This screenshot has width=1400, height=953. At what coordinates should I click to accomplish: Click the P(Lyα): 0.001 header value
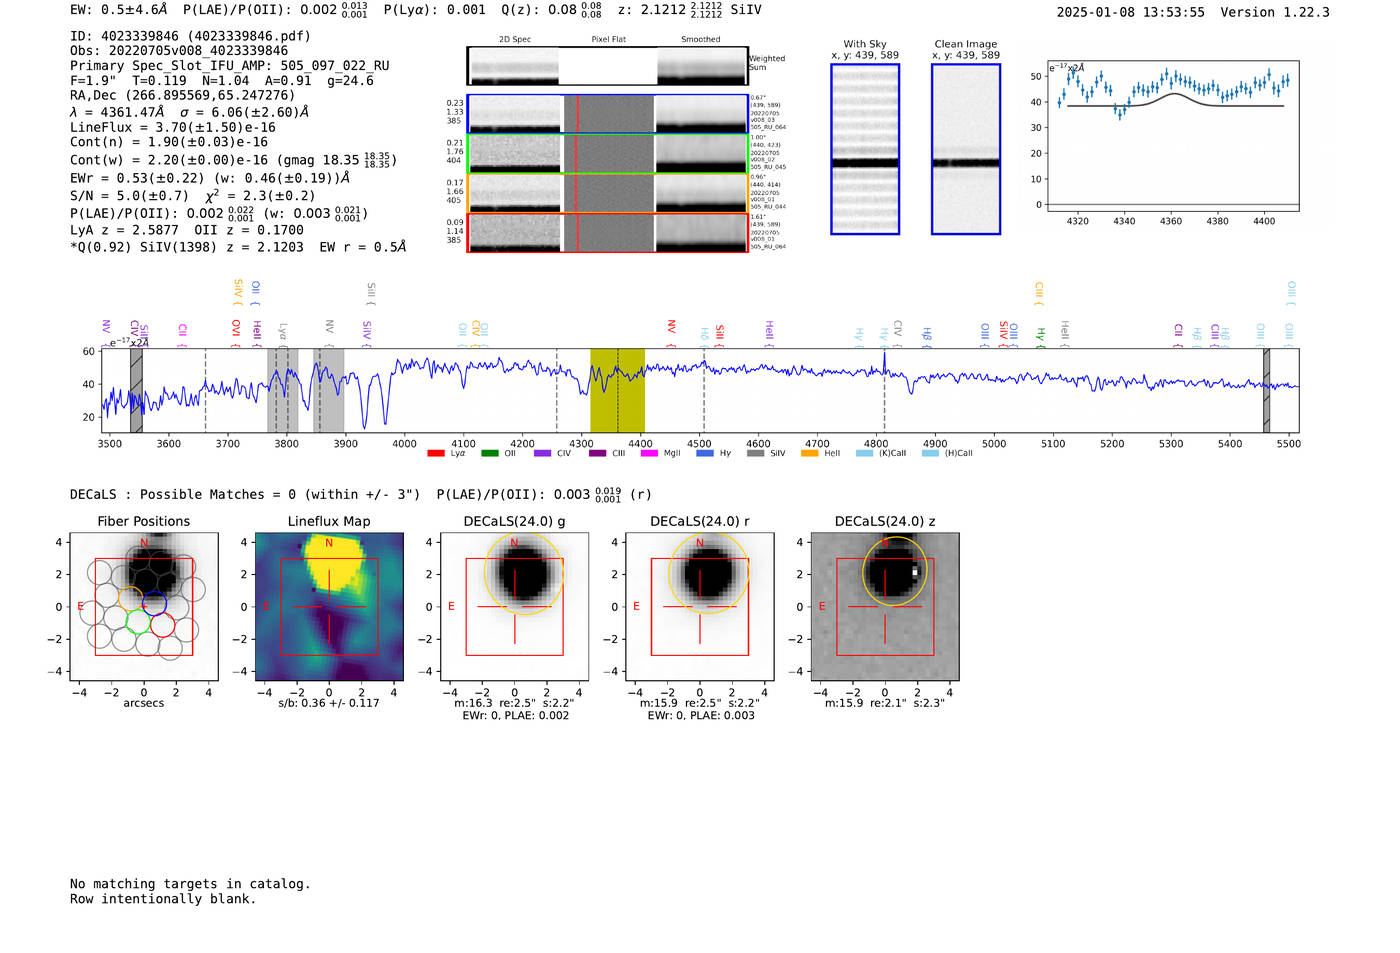435,10
